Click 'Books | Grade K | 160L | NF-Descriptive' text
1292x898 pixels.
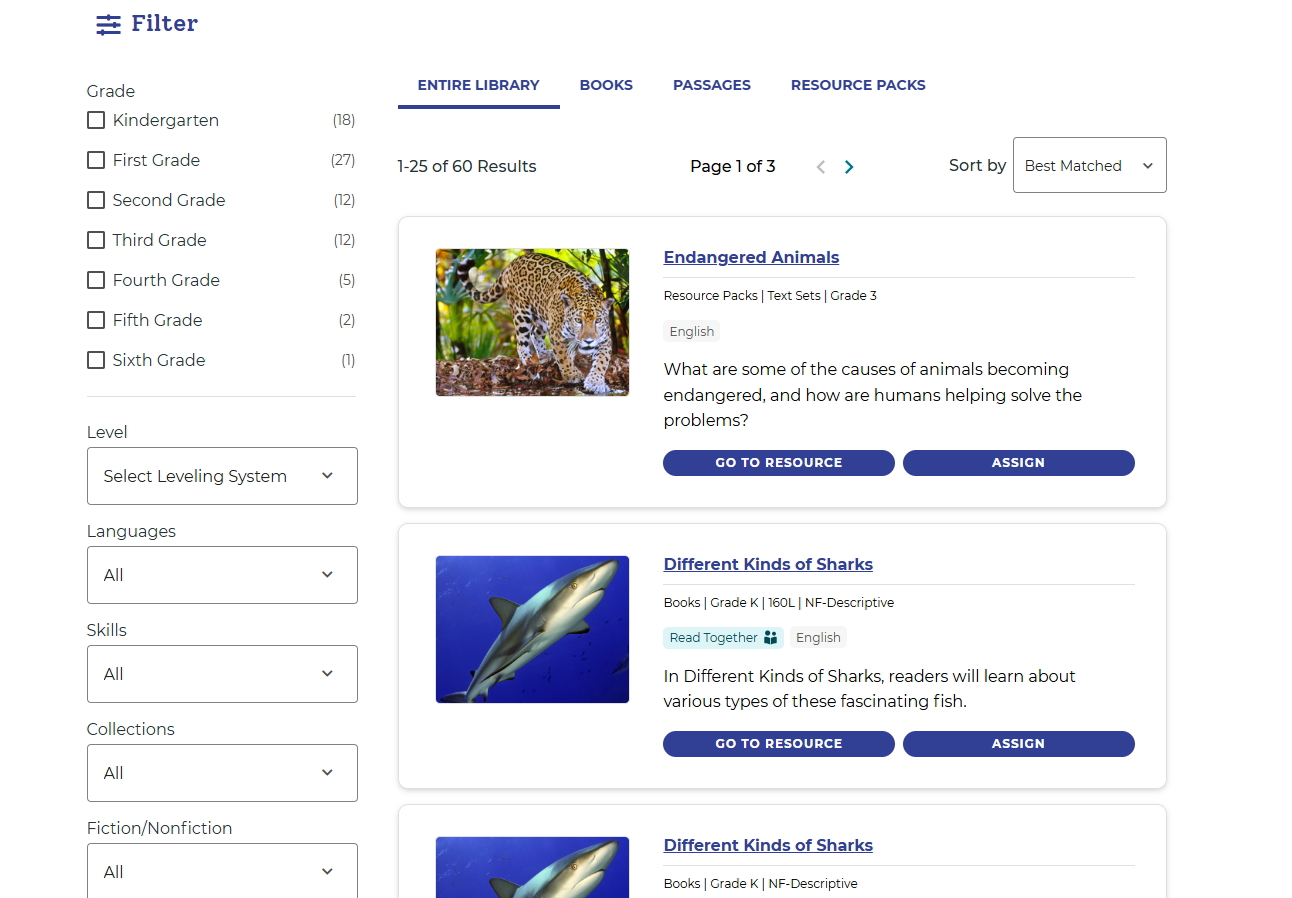(x=779, y=603)
